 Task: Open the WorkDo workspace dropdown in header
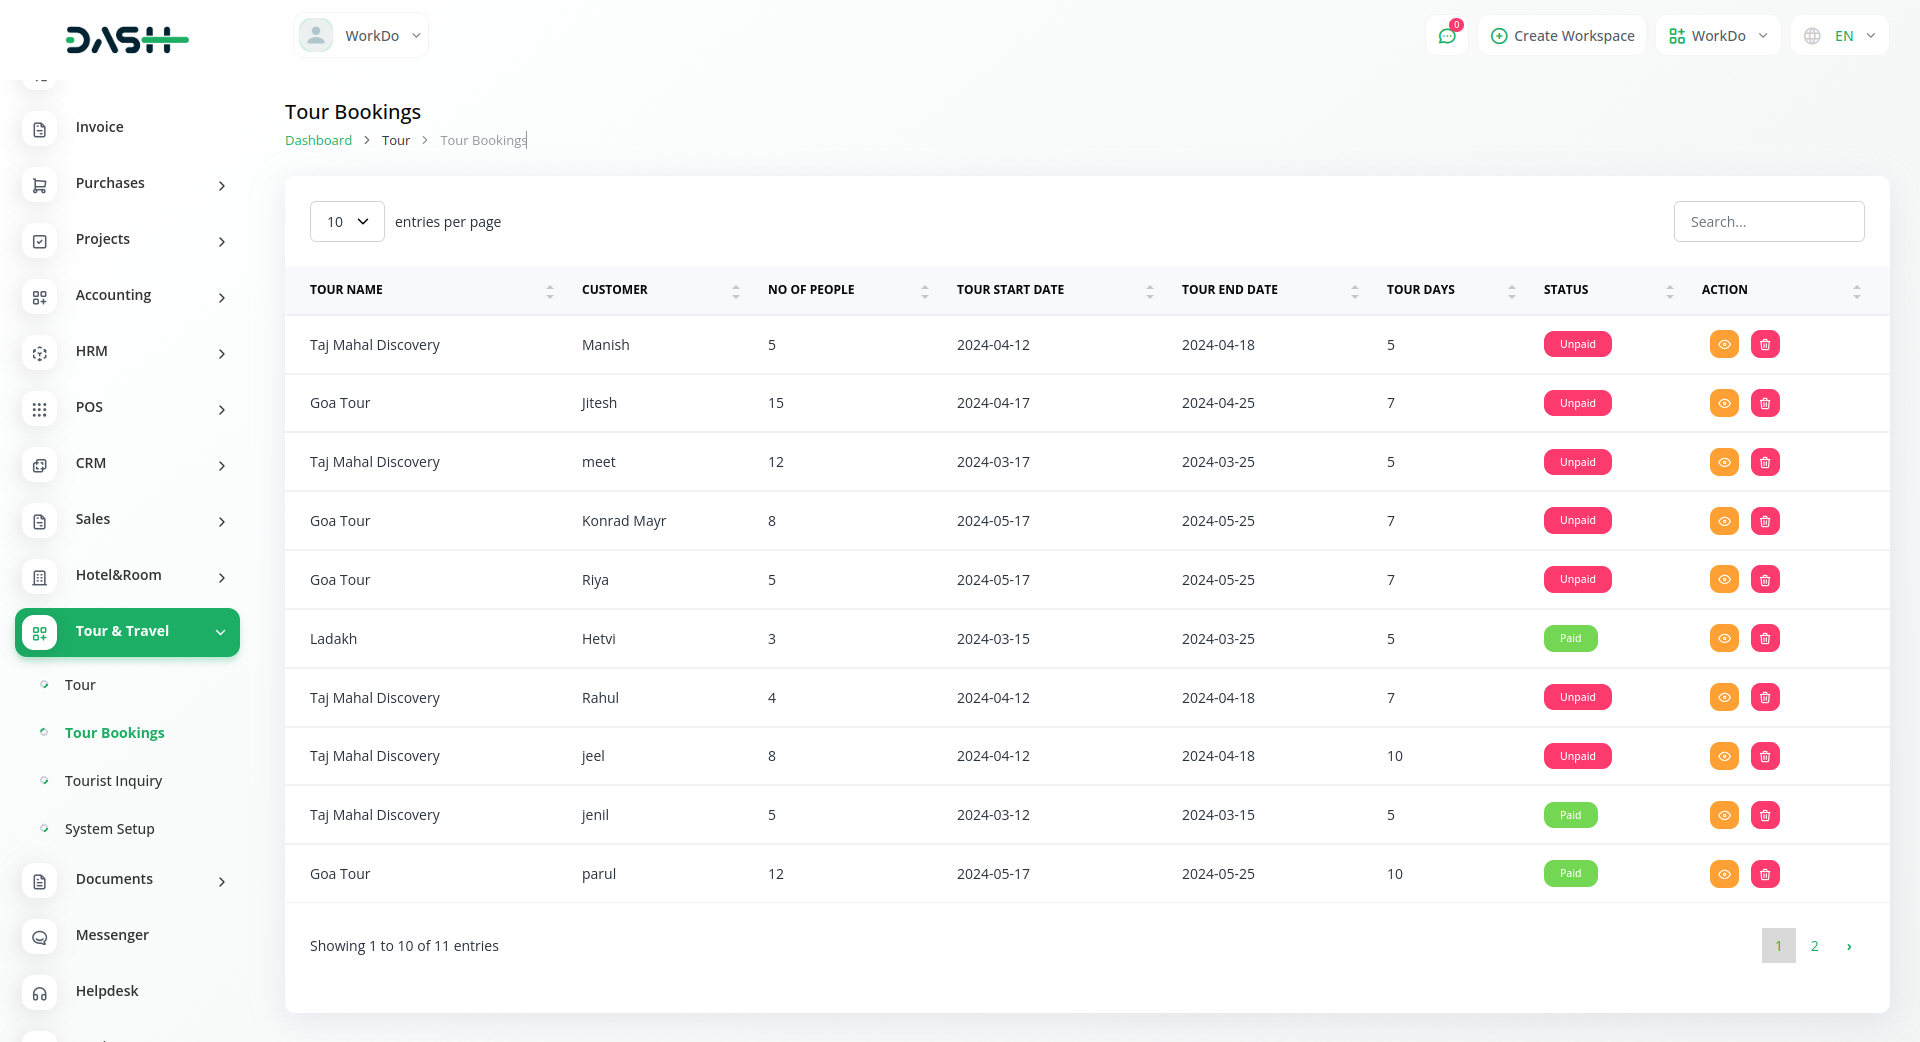click(x=1718, y=36)
